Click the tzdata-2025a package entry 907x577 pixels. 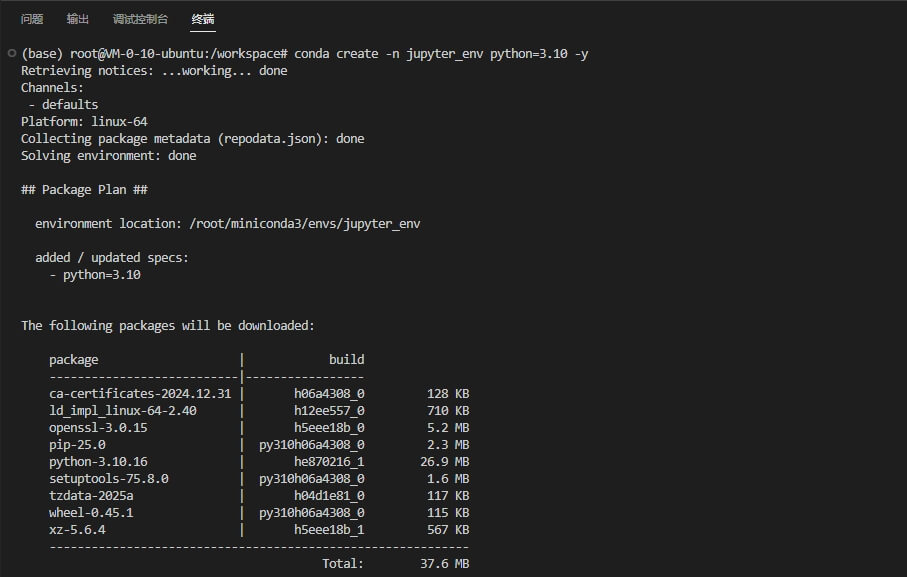[x=91, y=496]
